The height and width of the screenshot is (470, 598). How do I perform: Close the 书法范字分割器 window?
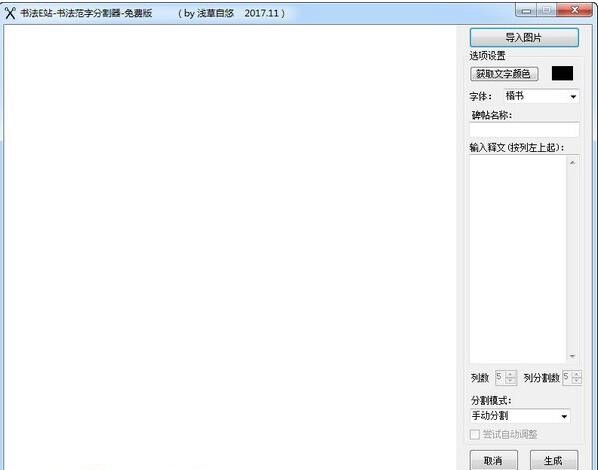575,11
